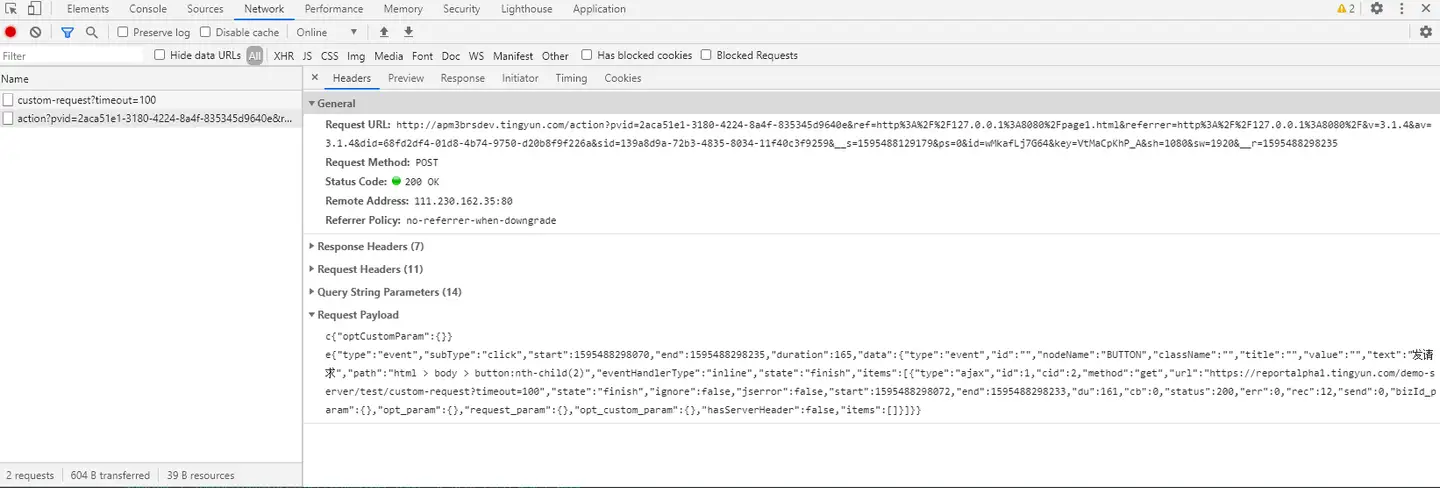Click the Export HAR download arrow
Image resolution: width=1440 pixels, height=488 pixels.
(x=408, y=32)
